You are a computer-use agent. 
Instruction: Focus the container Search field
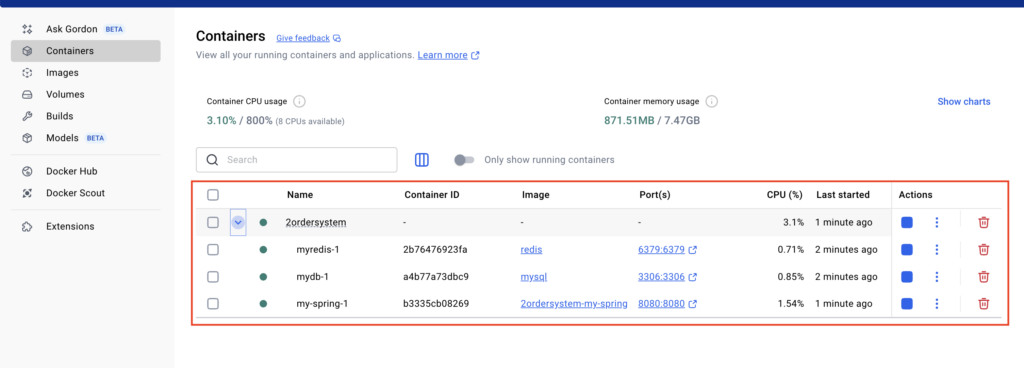point(296,160)
